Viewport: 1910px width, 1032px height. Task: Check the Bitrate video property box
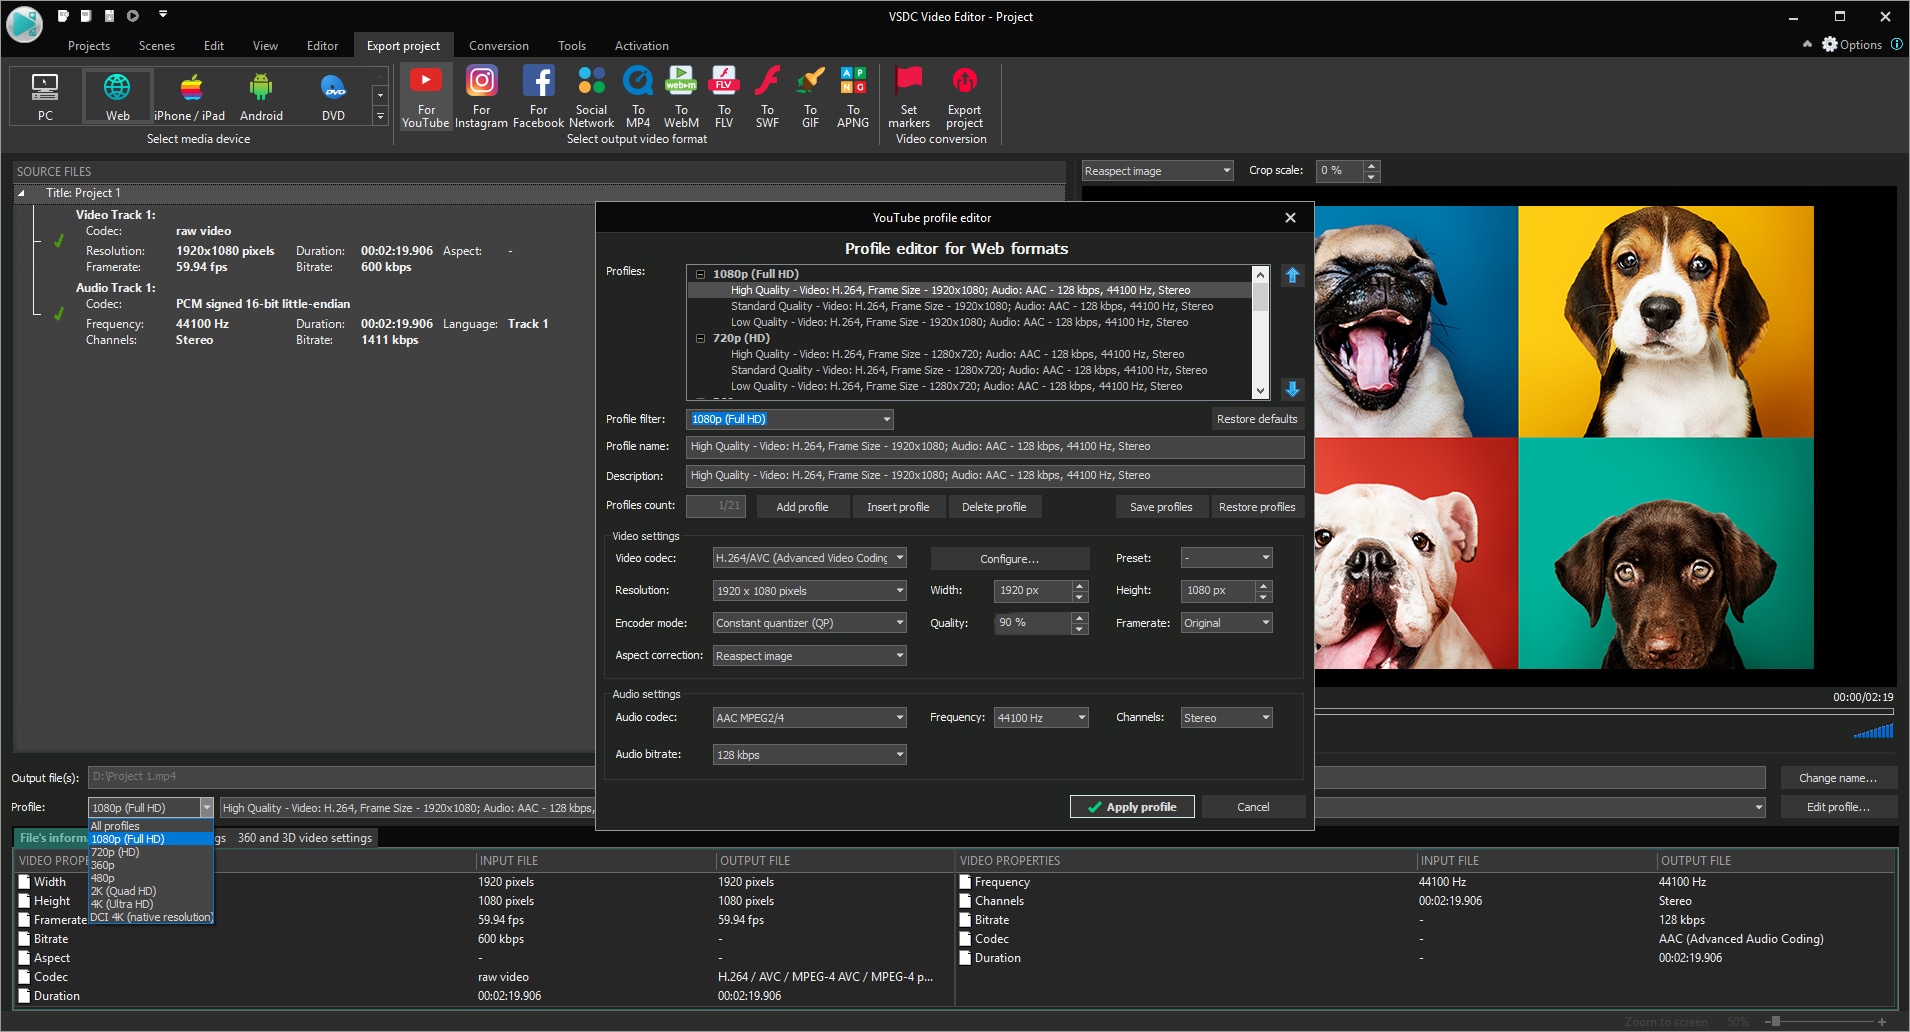[x=25, y=939]
